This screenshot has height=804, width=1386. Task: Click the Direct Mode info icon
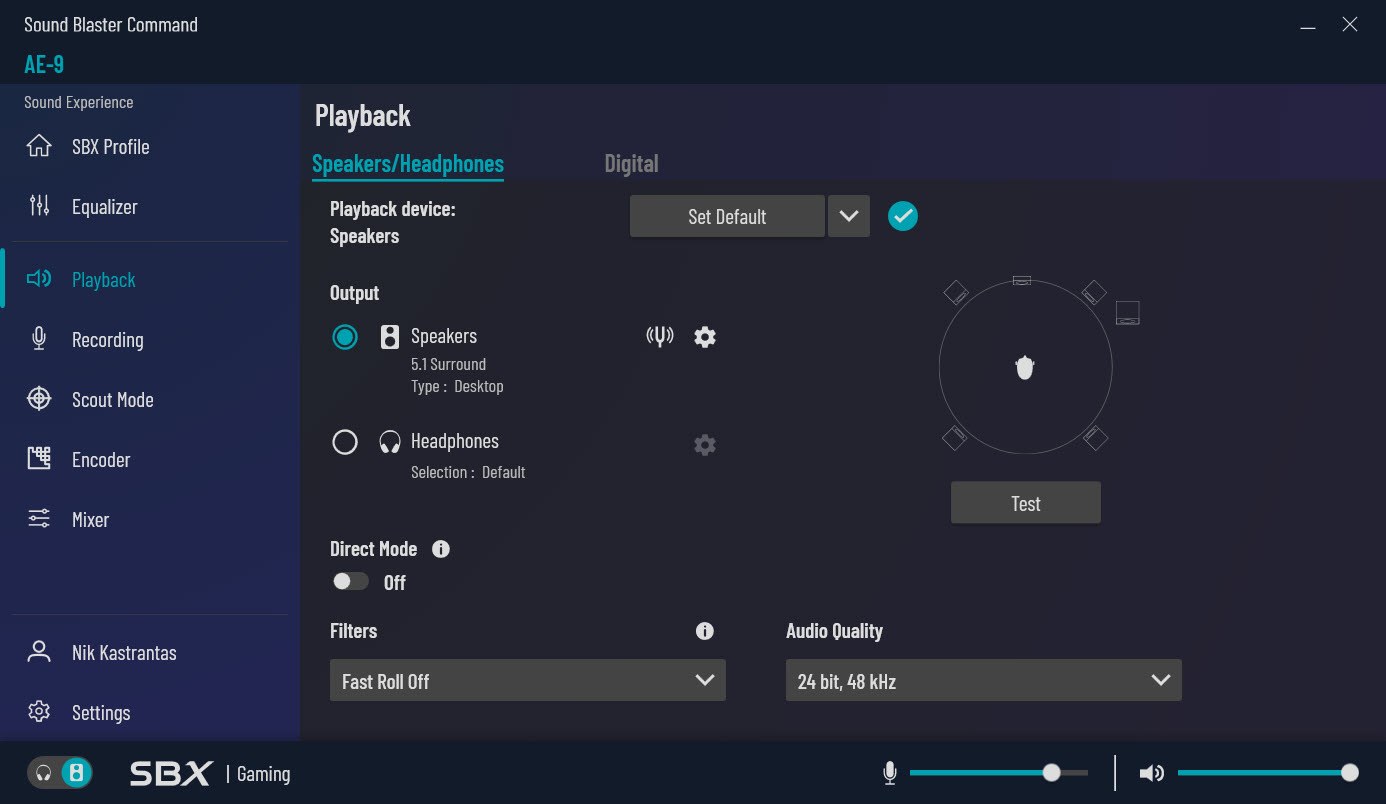441,549
